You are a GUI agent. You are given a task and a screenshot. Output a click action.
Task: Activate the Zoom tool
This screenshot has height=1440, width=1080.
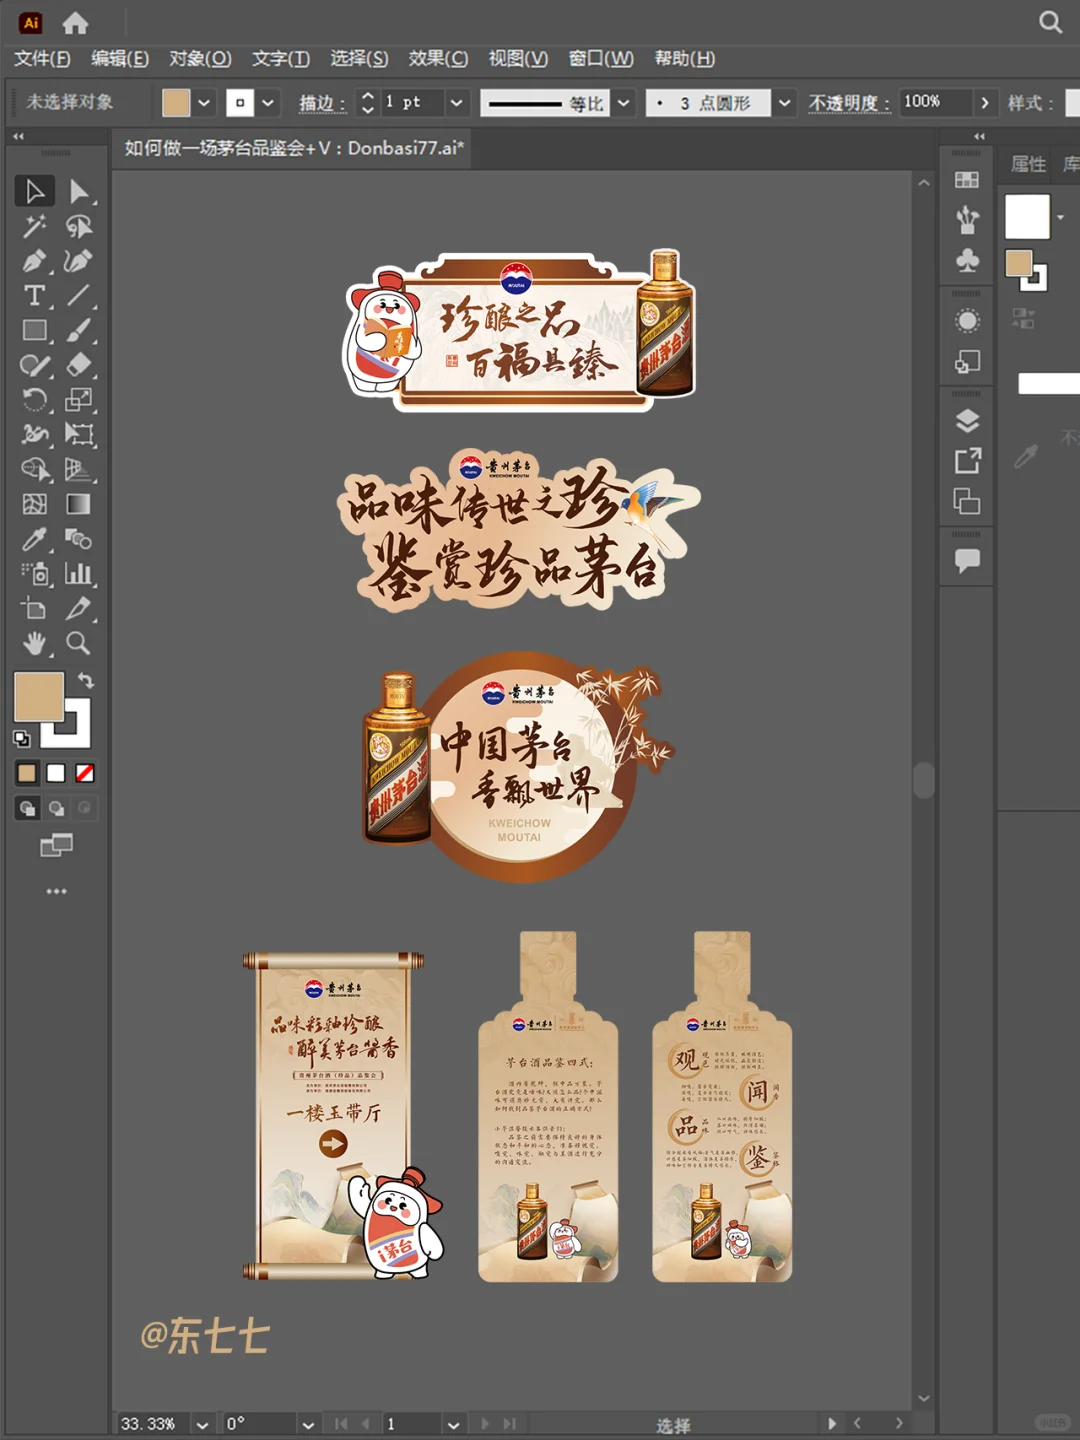click(x=79, y=645)
